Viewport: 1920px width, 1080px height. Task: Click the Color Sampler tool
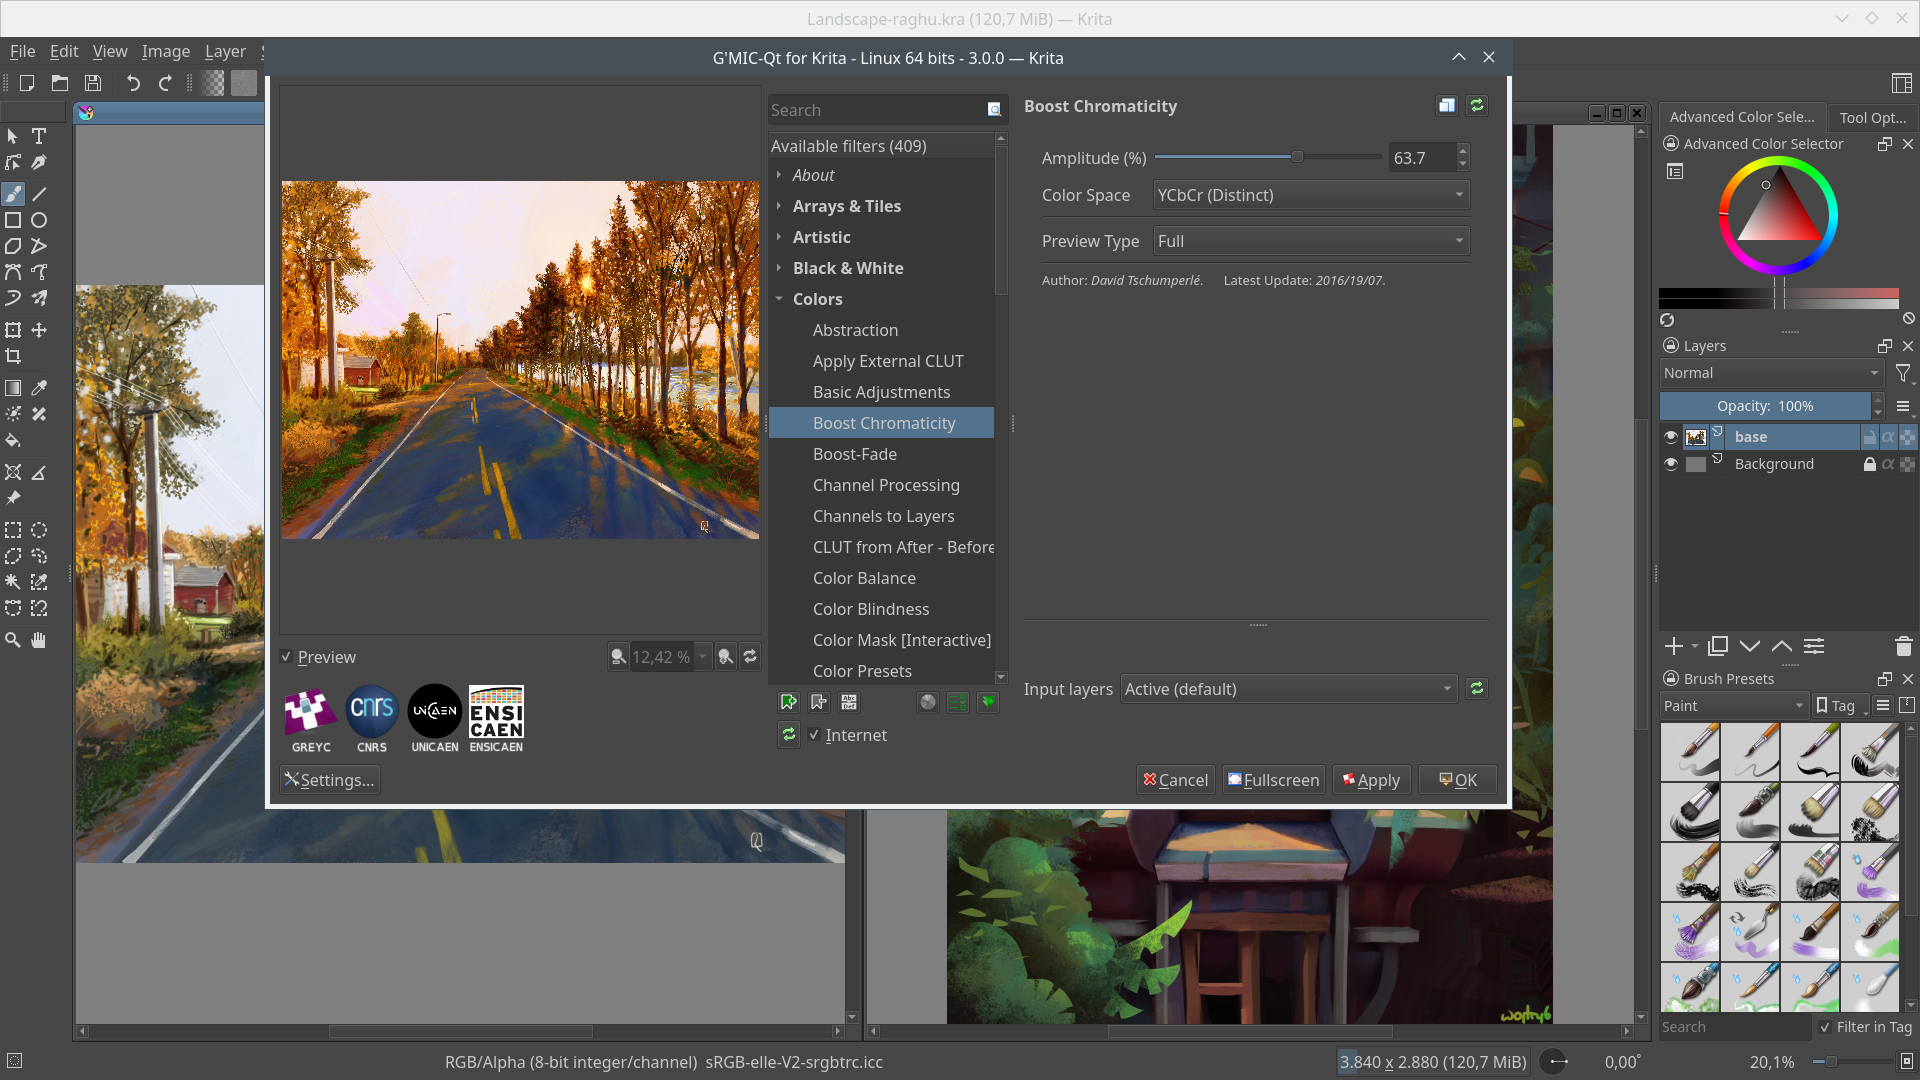[x=40, y=388]
